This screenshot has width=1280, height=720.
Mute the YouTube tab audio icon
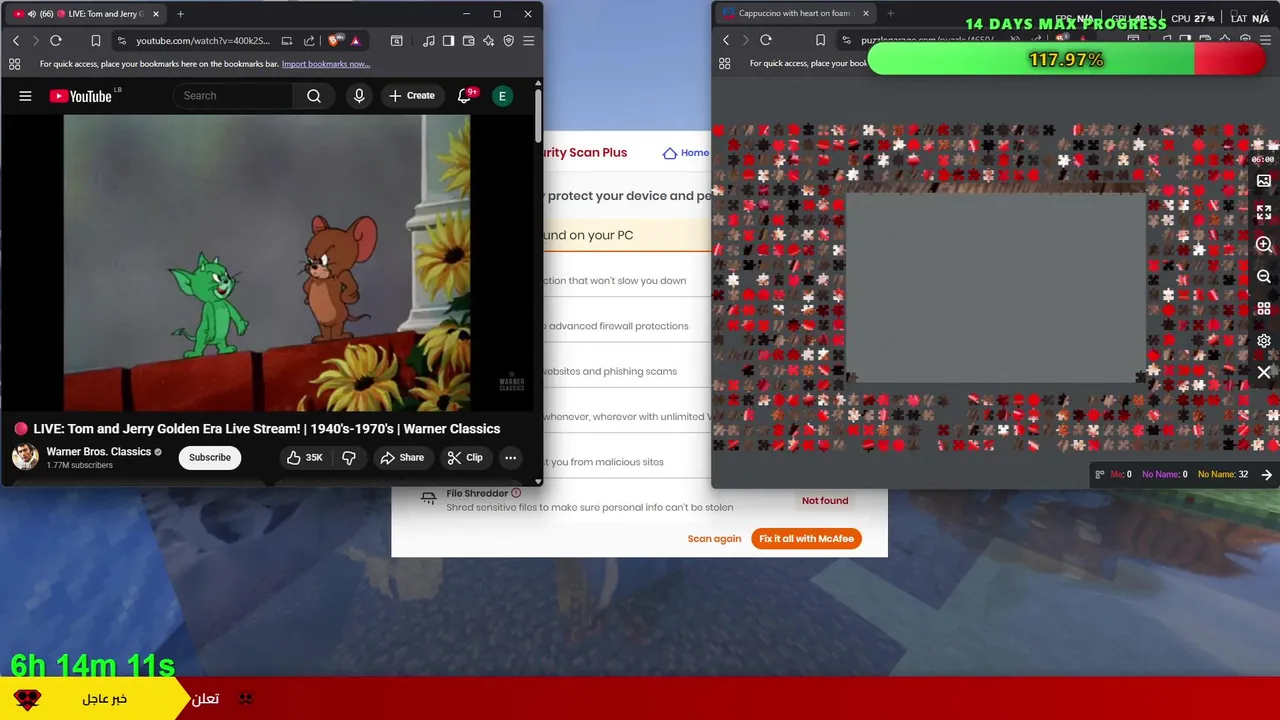click(x=31, y=14)
